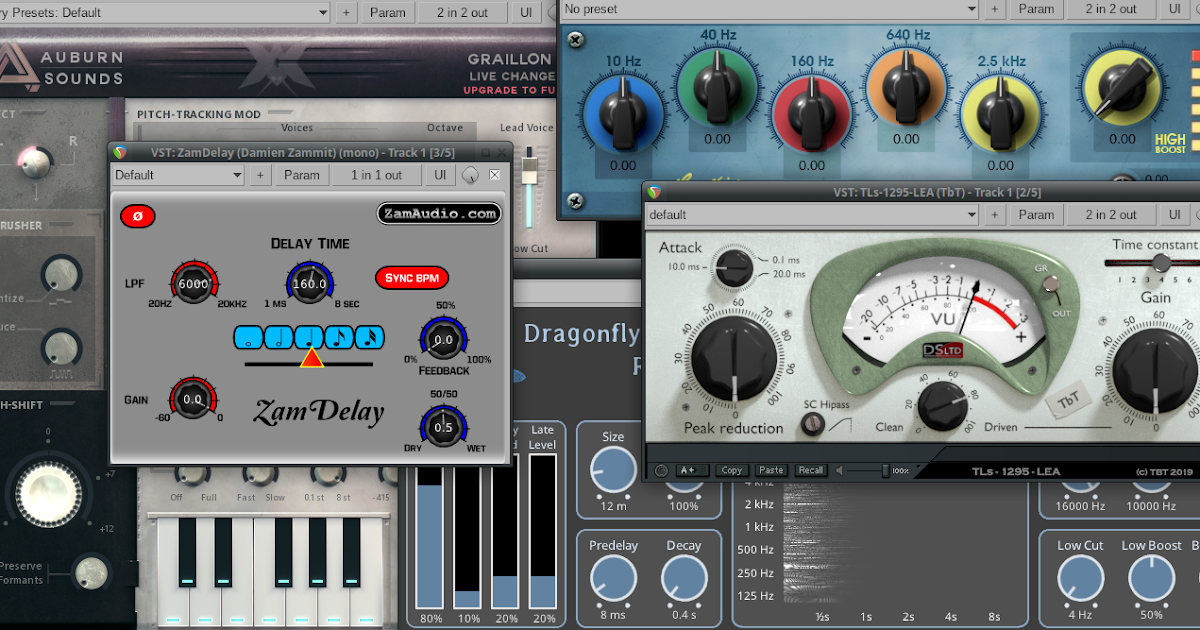1200x630 pixels.
Task: Click Param in the Graillon window toolbar
Action: 387,12
